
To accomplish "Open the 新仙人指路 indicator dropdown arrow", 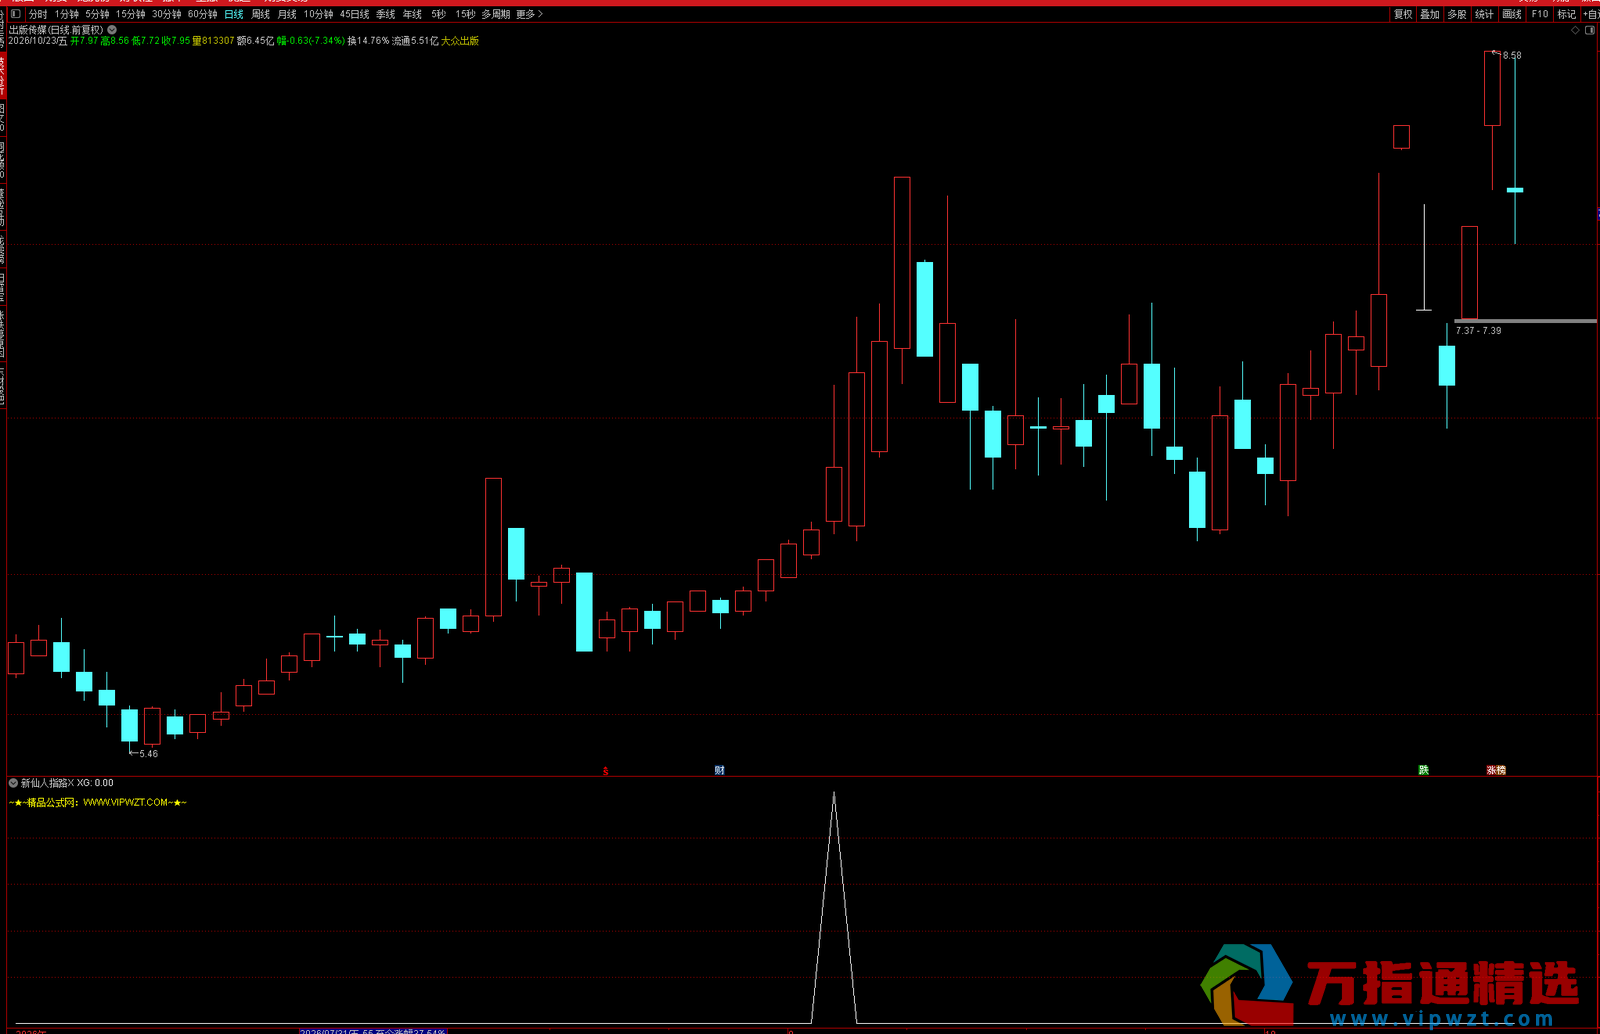I will click(x=13, y=783).
